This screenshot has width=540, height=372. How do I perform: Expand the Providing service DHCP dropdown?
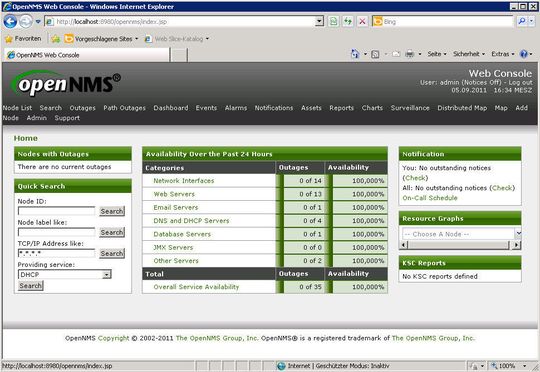tap(107, 275)
